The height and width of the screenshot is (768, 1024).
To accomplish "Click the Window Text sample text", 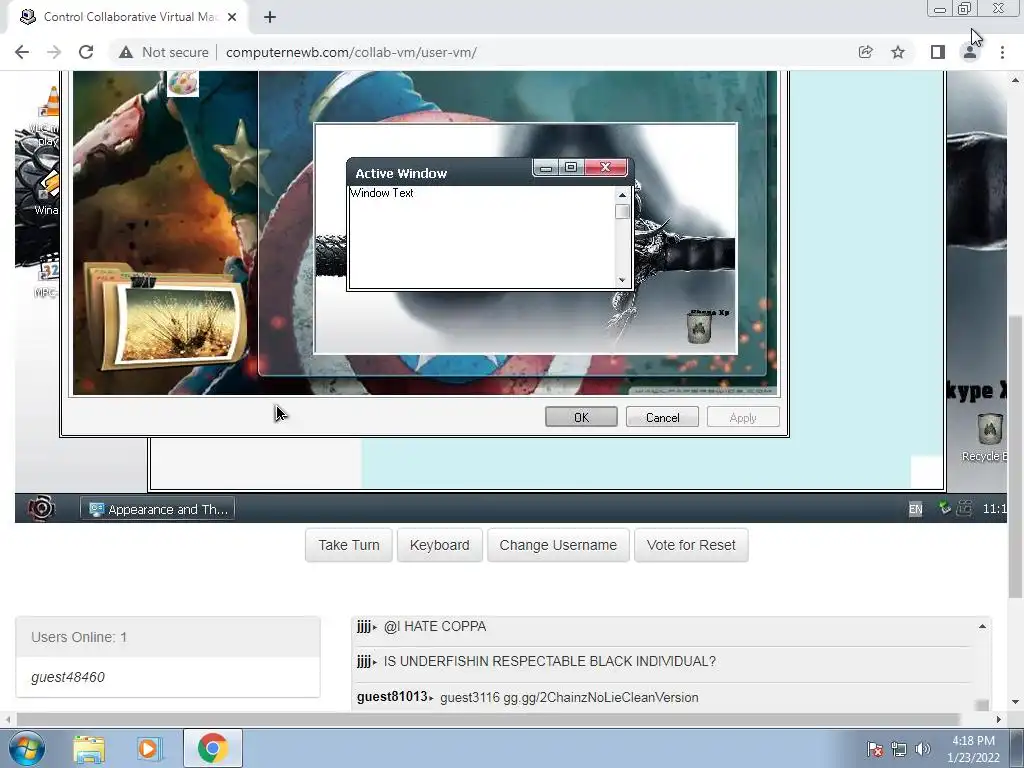I will tap(382, 193).
